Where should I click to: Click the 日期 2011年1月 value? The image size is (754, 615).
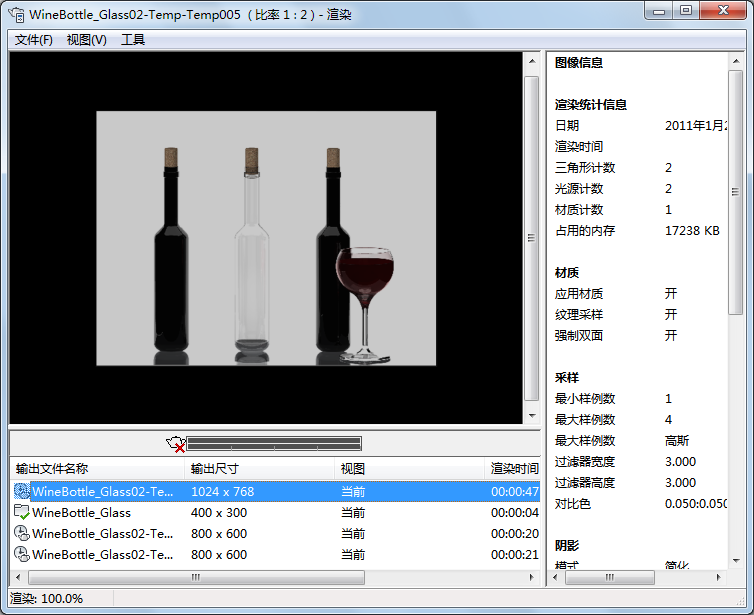click(x=696, y=126)
